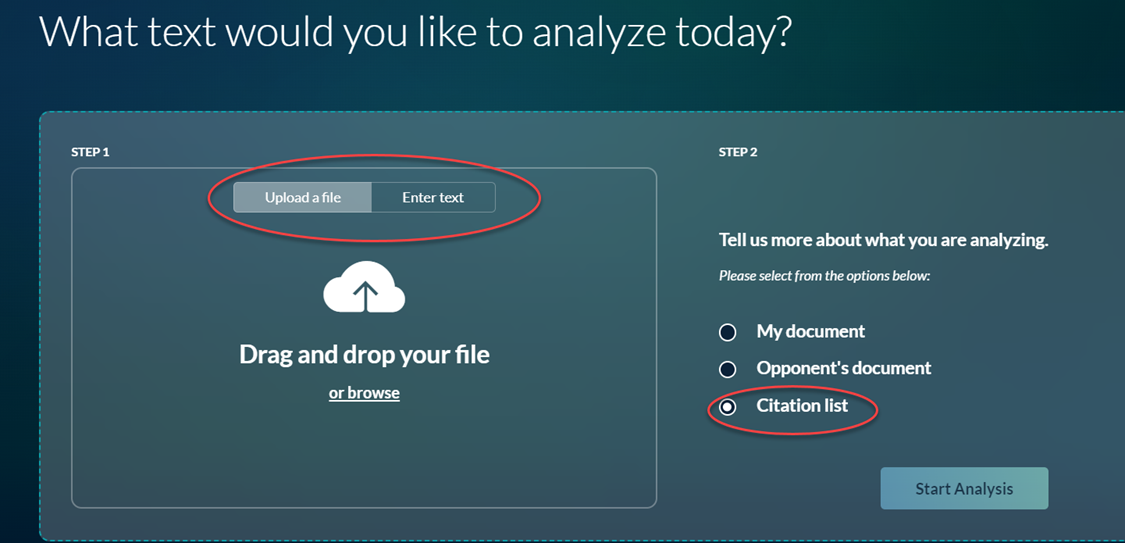Click the What text would you like heading

tap(415, 32)
